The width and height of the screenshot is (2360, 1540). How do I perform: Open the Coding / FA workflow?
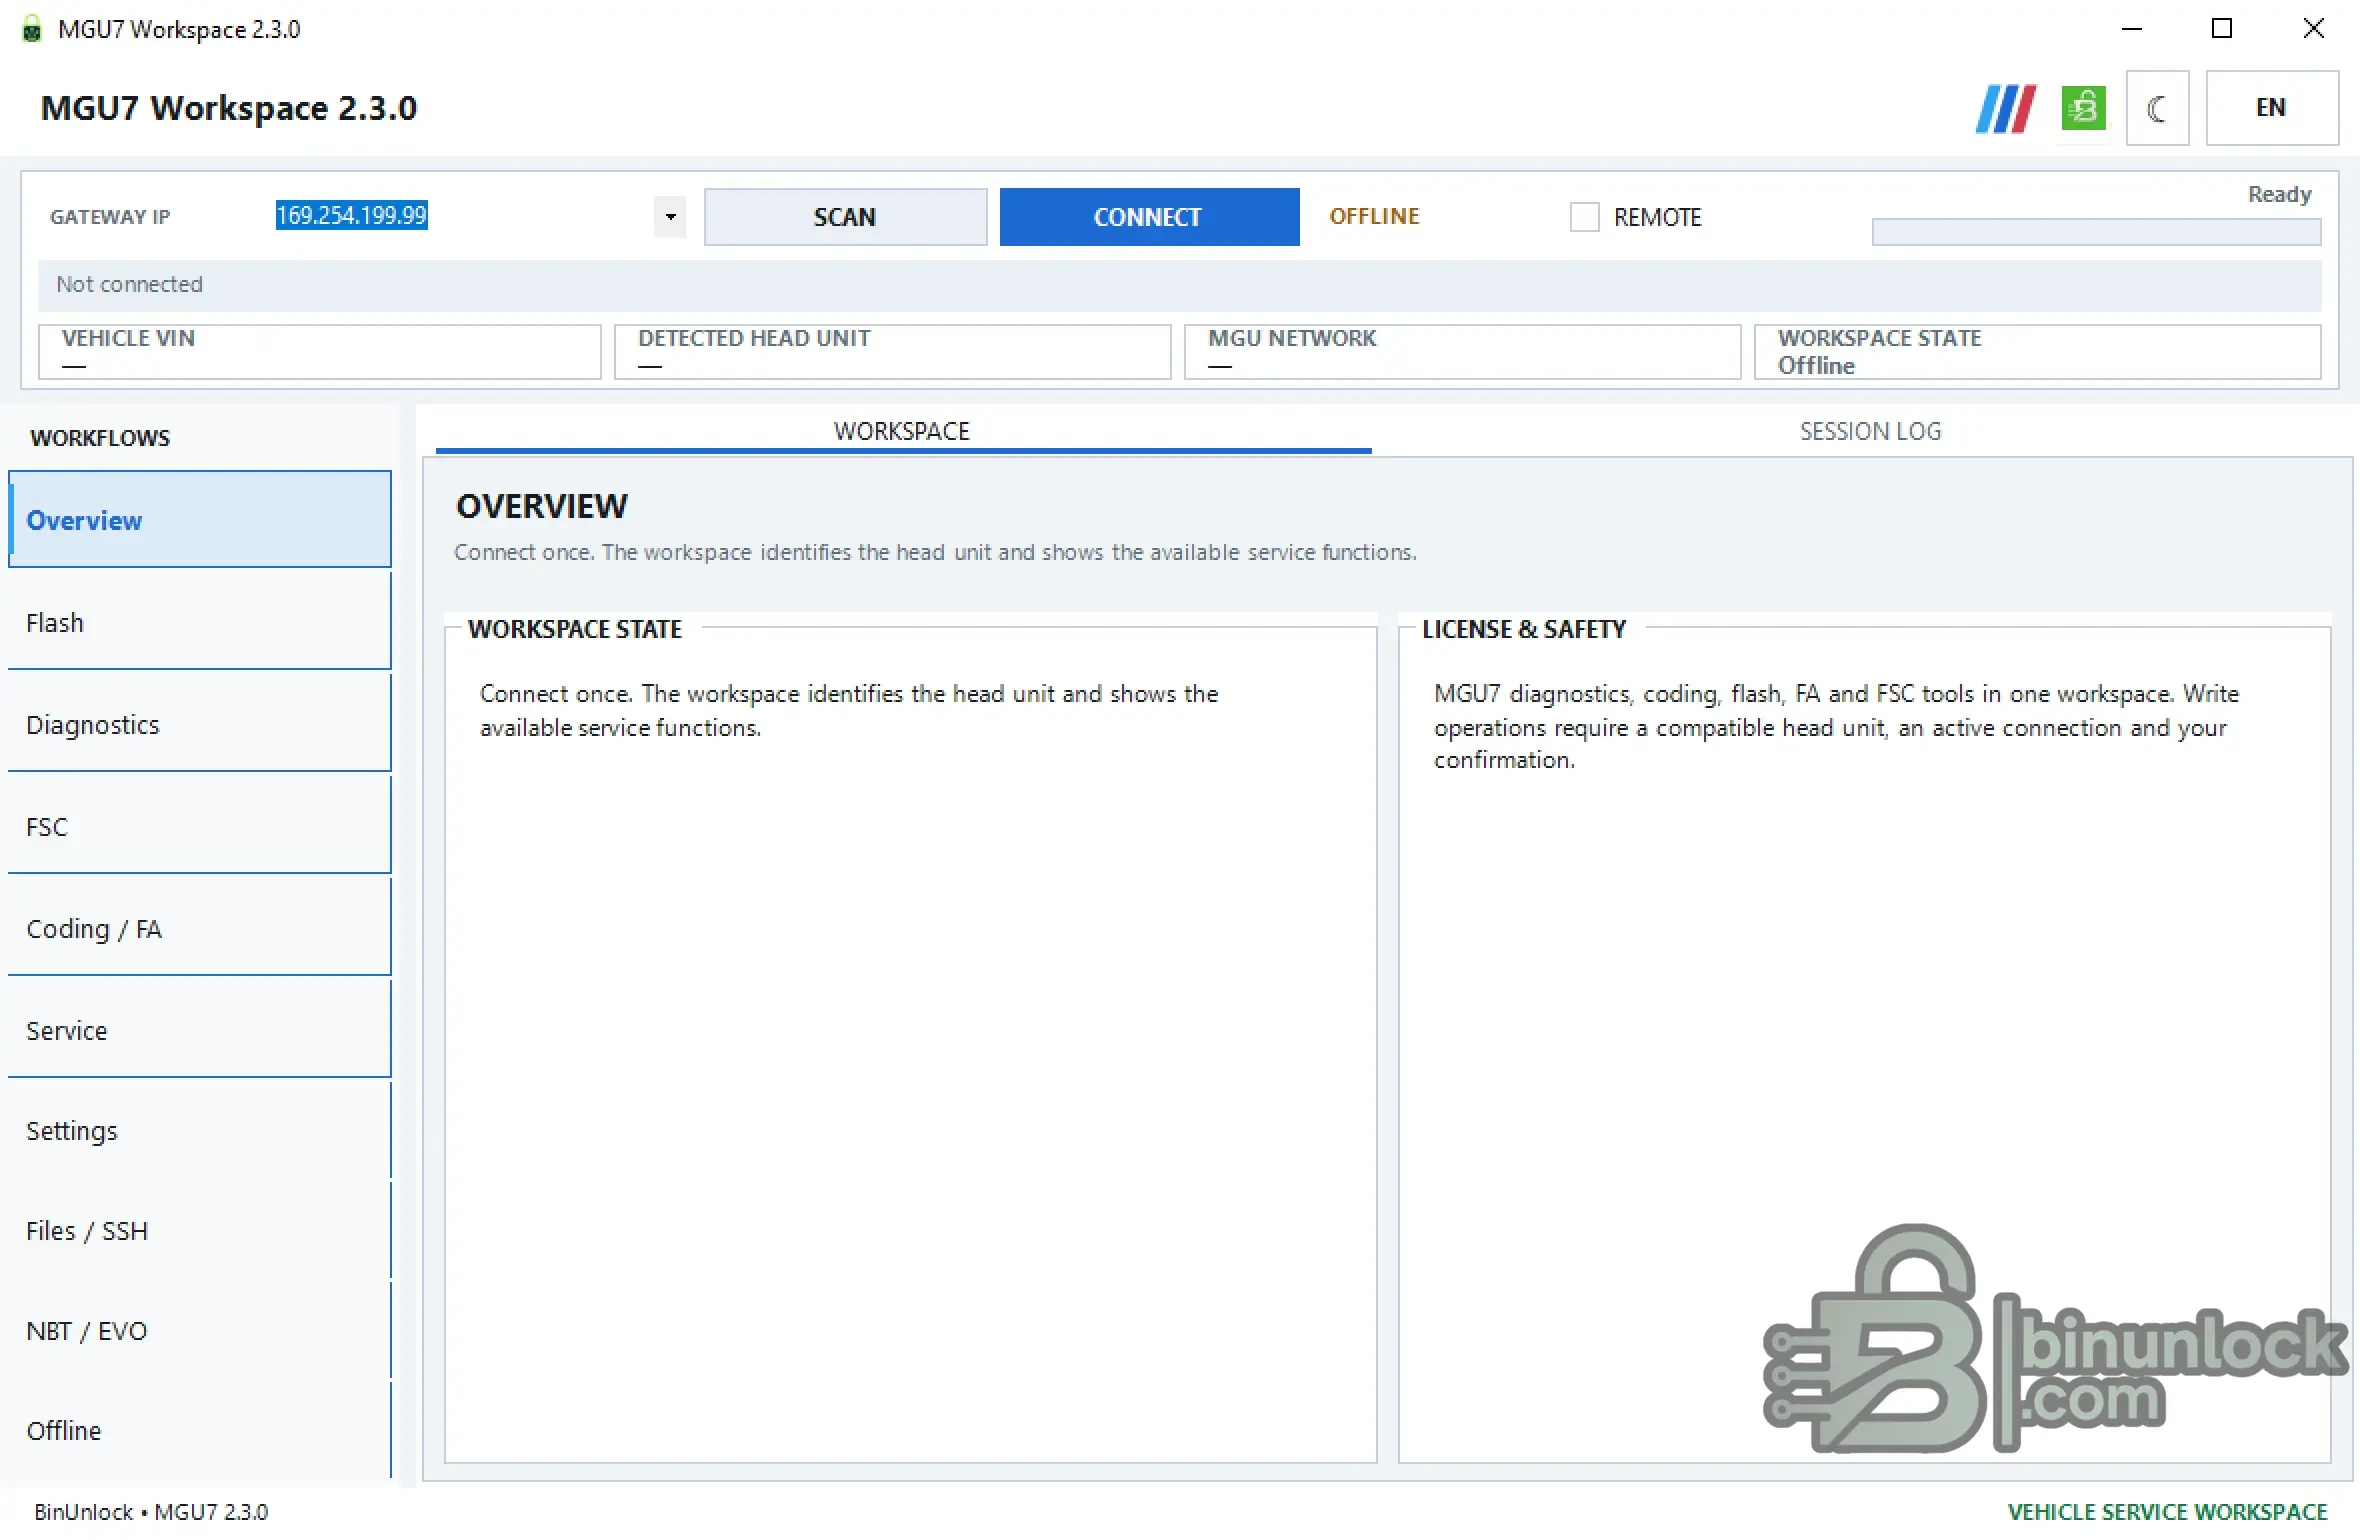(x=200, y=928)
